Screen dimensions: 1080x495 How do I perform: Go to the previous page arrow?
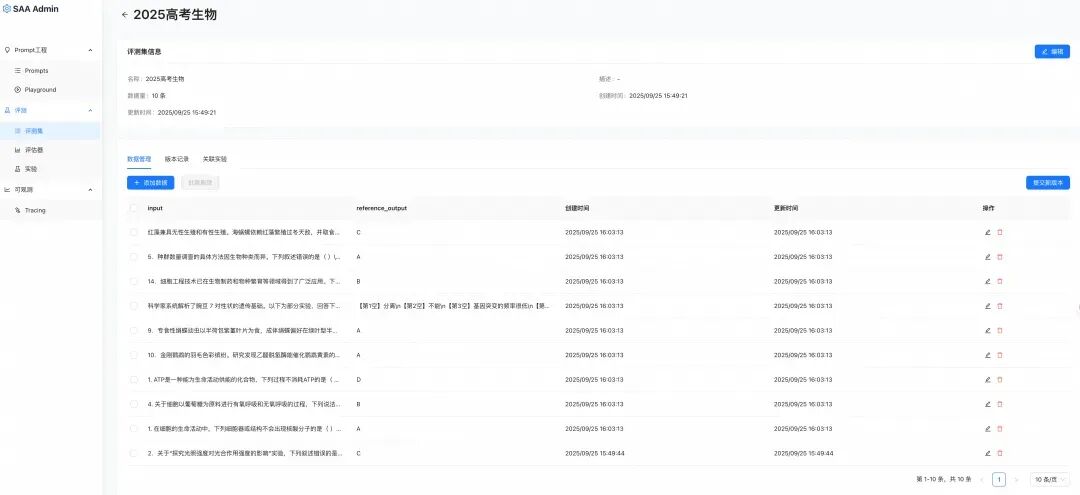pyautogui.click(x=982, y=479)
